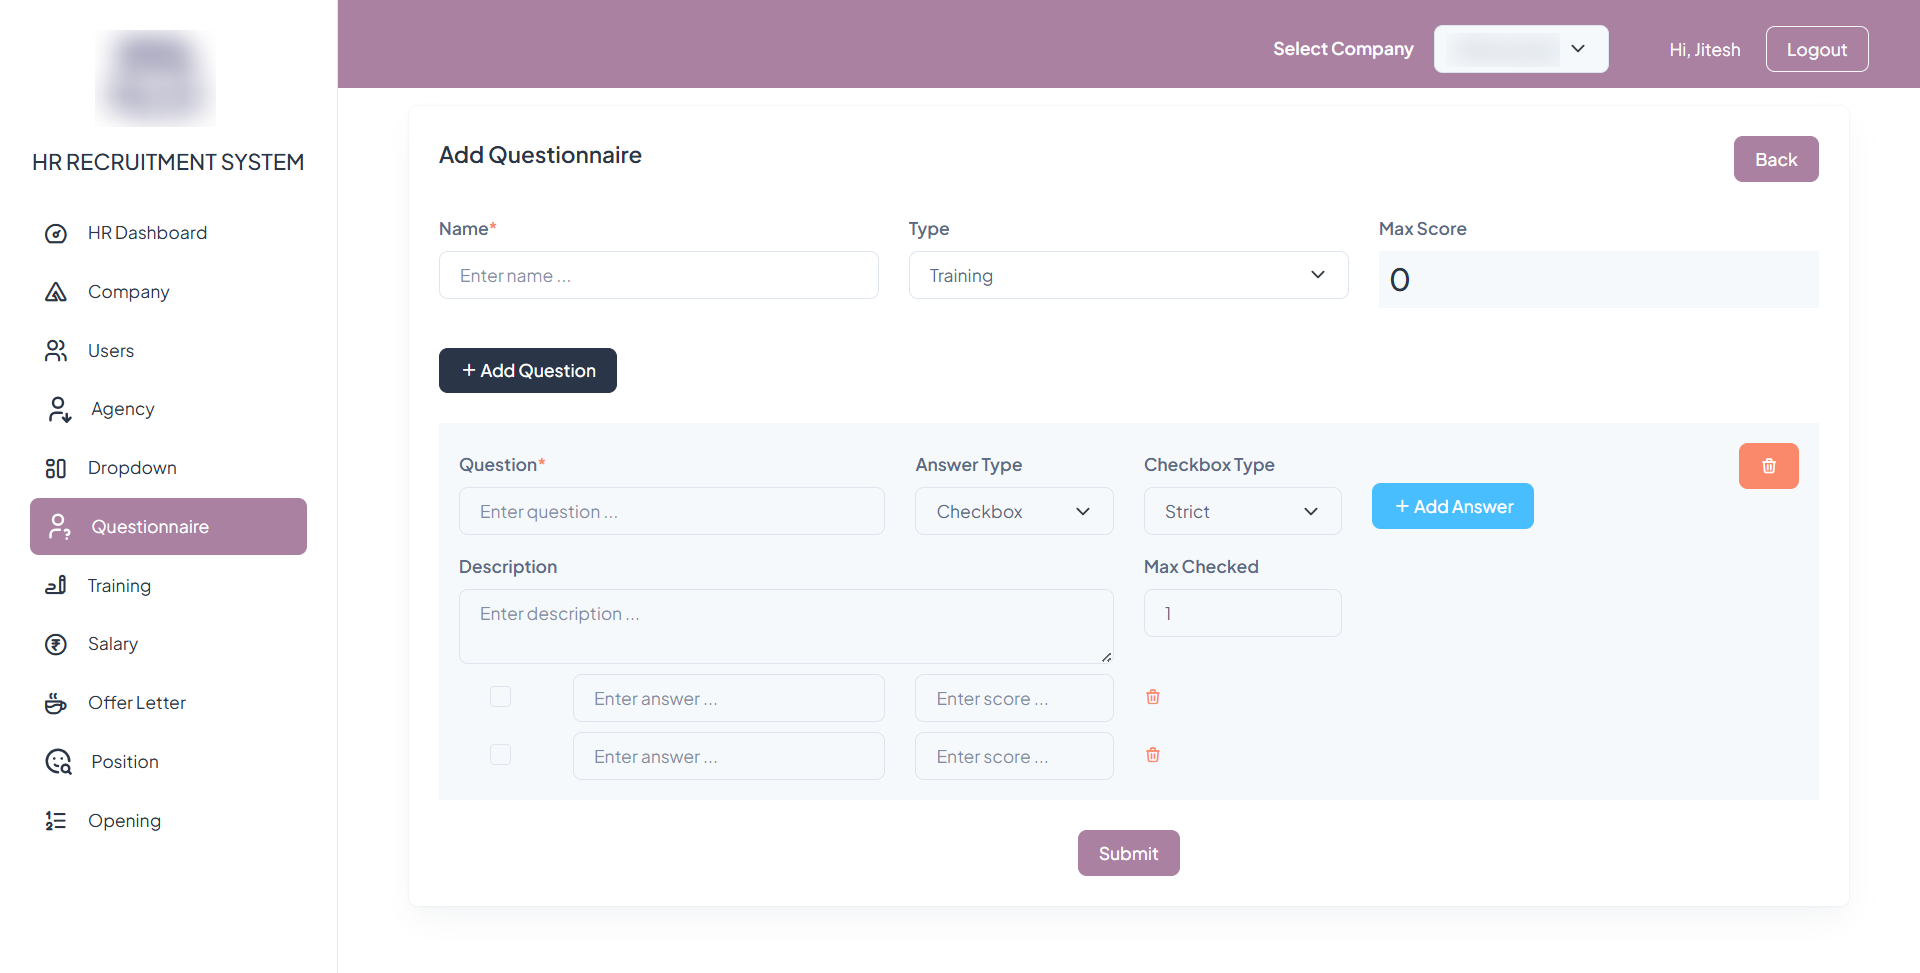The width and height of the screenshot is (1920, 973).
Task: Click the Company triangle icon
Action: pos(56,292)
